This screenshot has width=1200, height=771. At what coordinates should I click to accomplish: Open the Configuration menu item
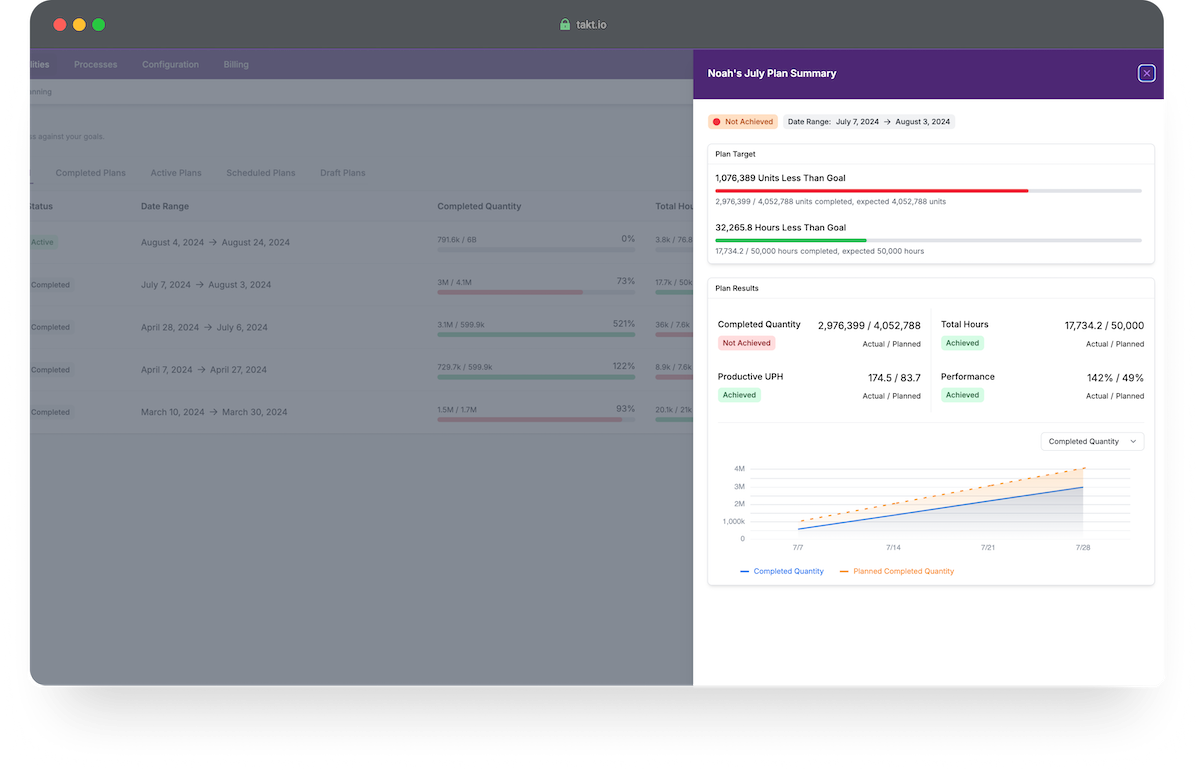click(x=170, y=65)
